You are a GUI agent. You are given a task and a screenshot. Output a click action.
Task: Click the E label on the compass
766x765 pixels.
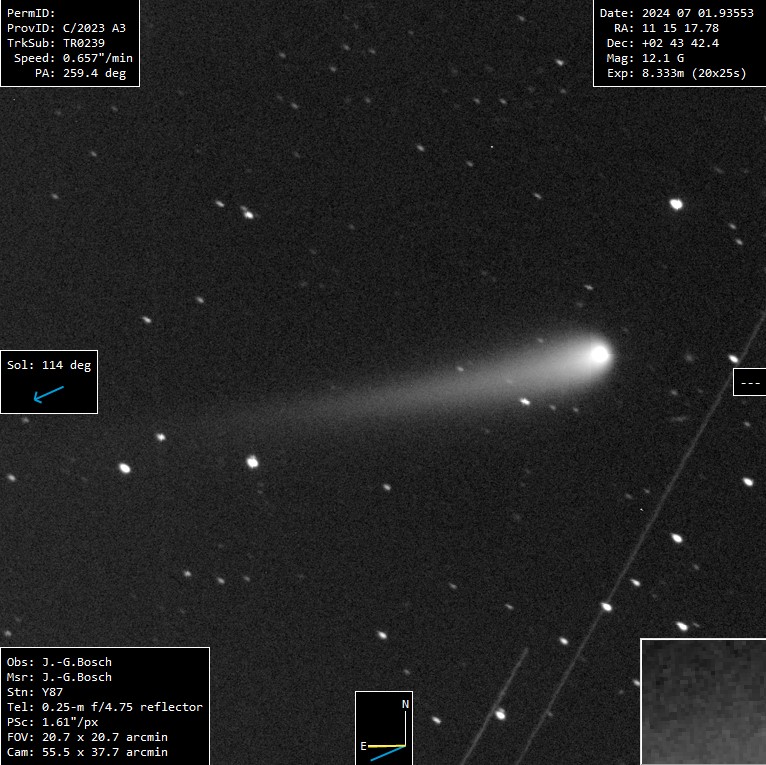[363, 746]
